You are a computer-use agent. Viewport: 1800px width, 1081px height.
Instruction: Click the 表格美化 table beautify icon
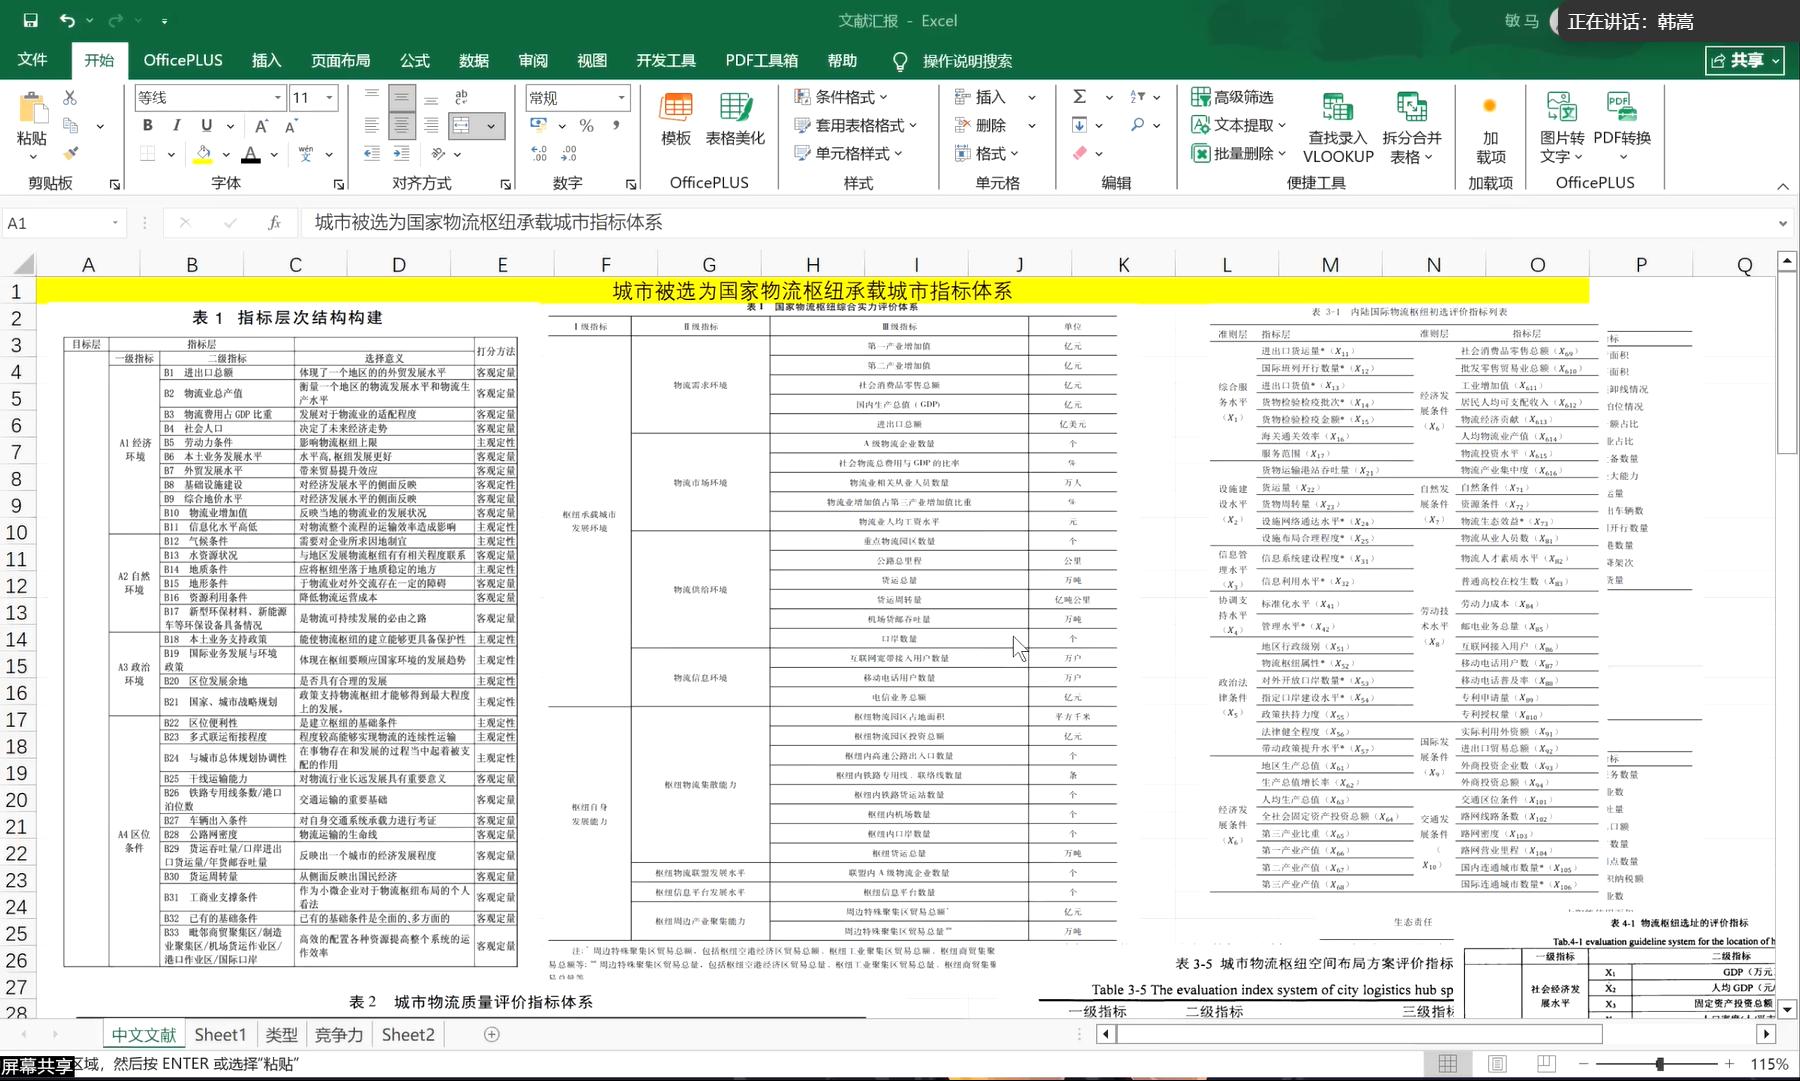(735, 119)
